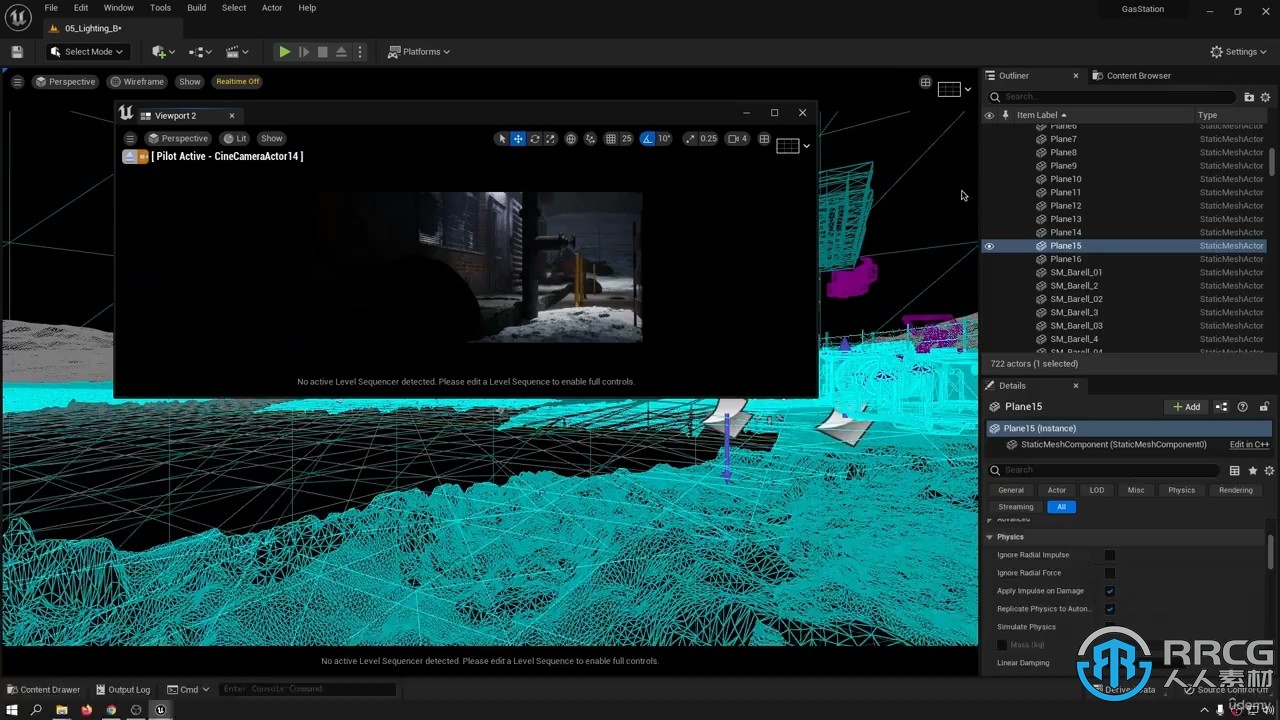Uncheck Apply Impulse on Damage
The image size is (1280, 720).
pyautogui.click(x=1109, y=591)
